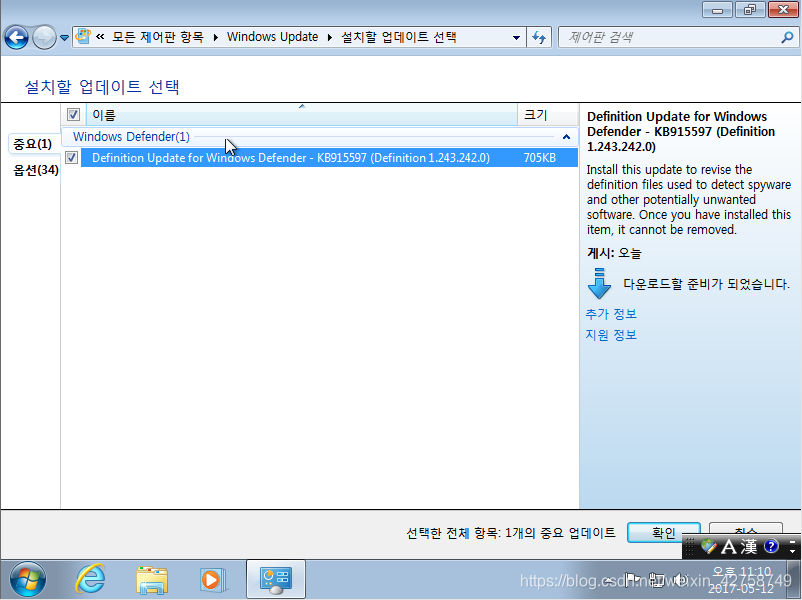Click the greyed Forward arrow button
Image resolution: width=802 pixels, height=600 pixels.
coord(44,37)
